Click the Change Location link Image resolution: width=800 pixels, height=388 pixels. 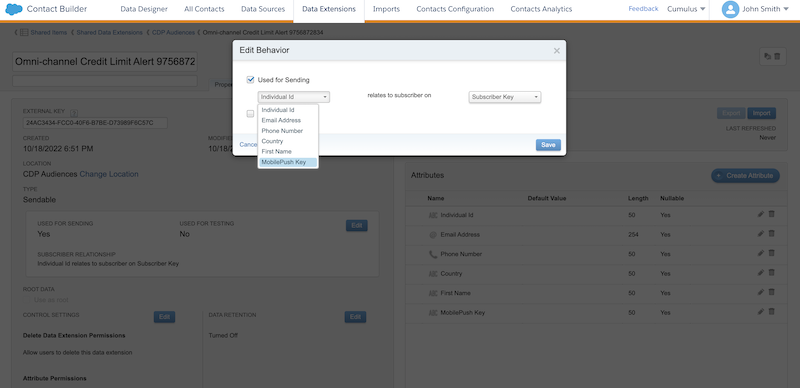pyautogui.click(x=109, y=174)
